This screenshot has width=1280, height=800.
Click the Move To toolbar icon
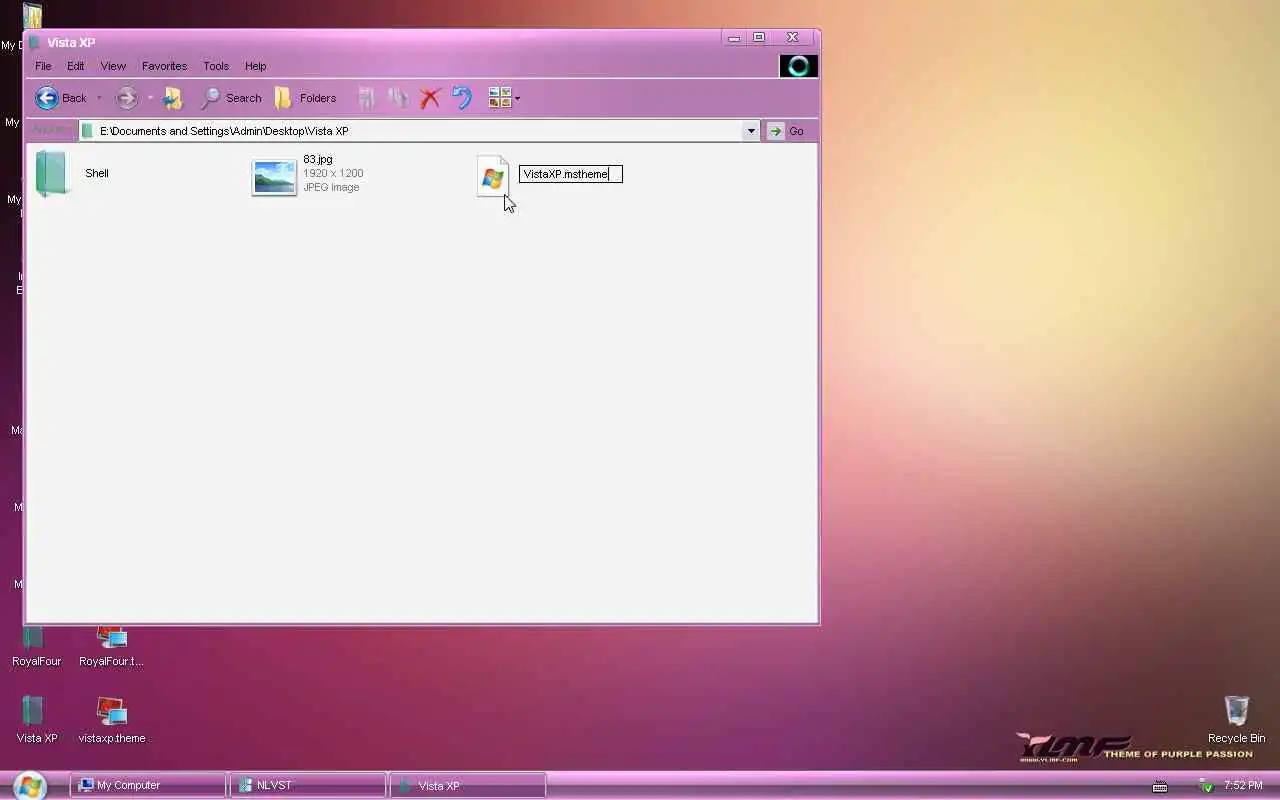point(366,98)
